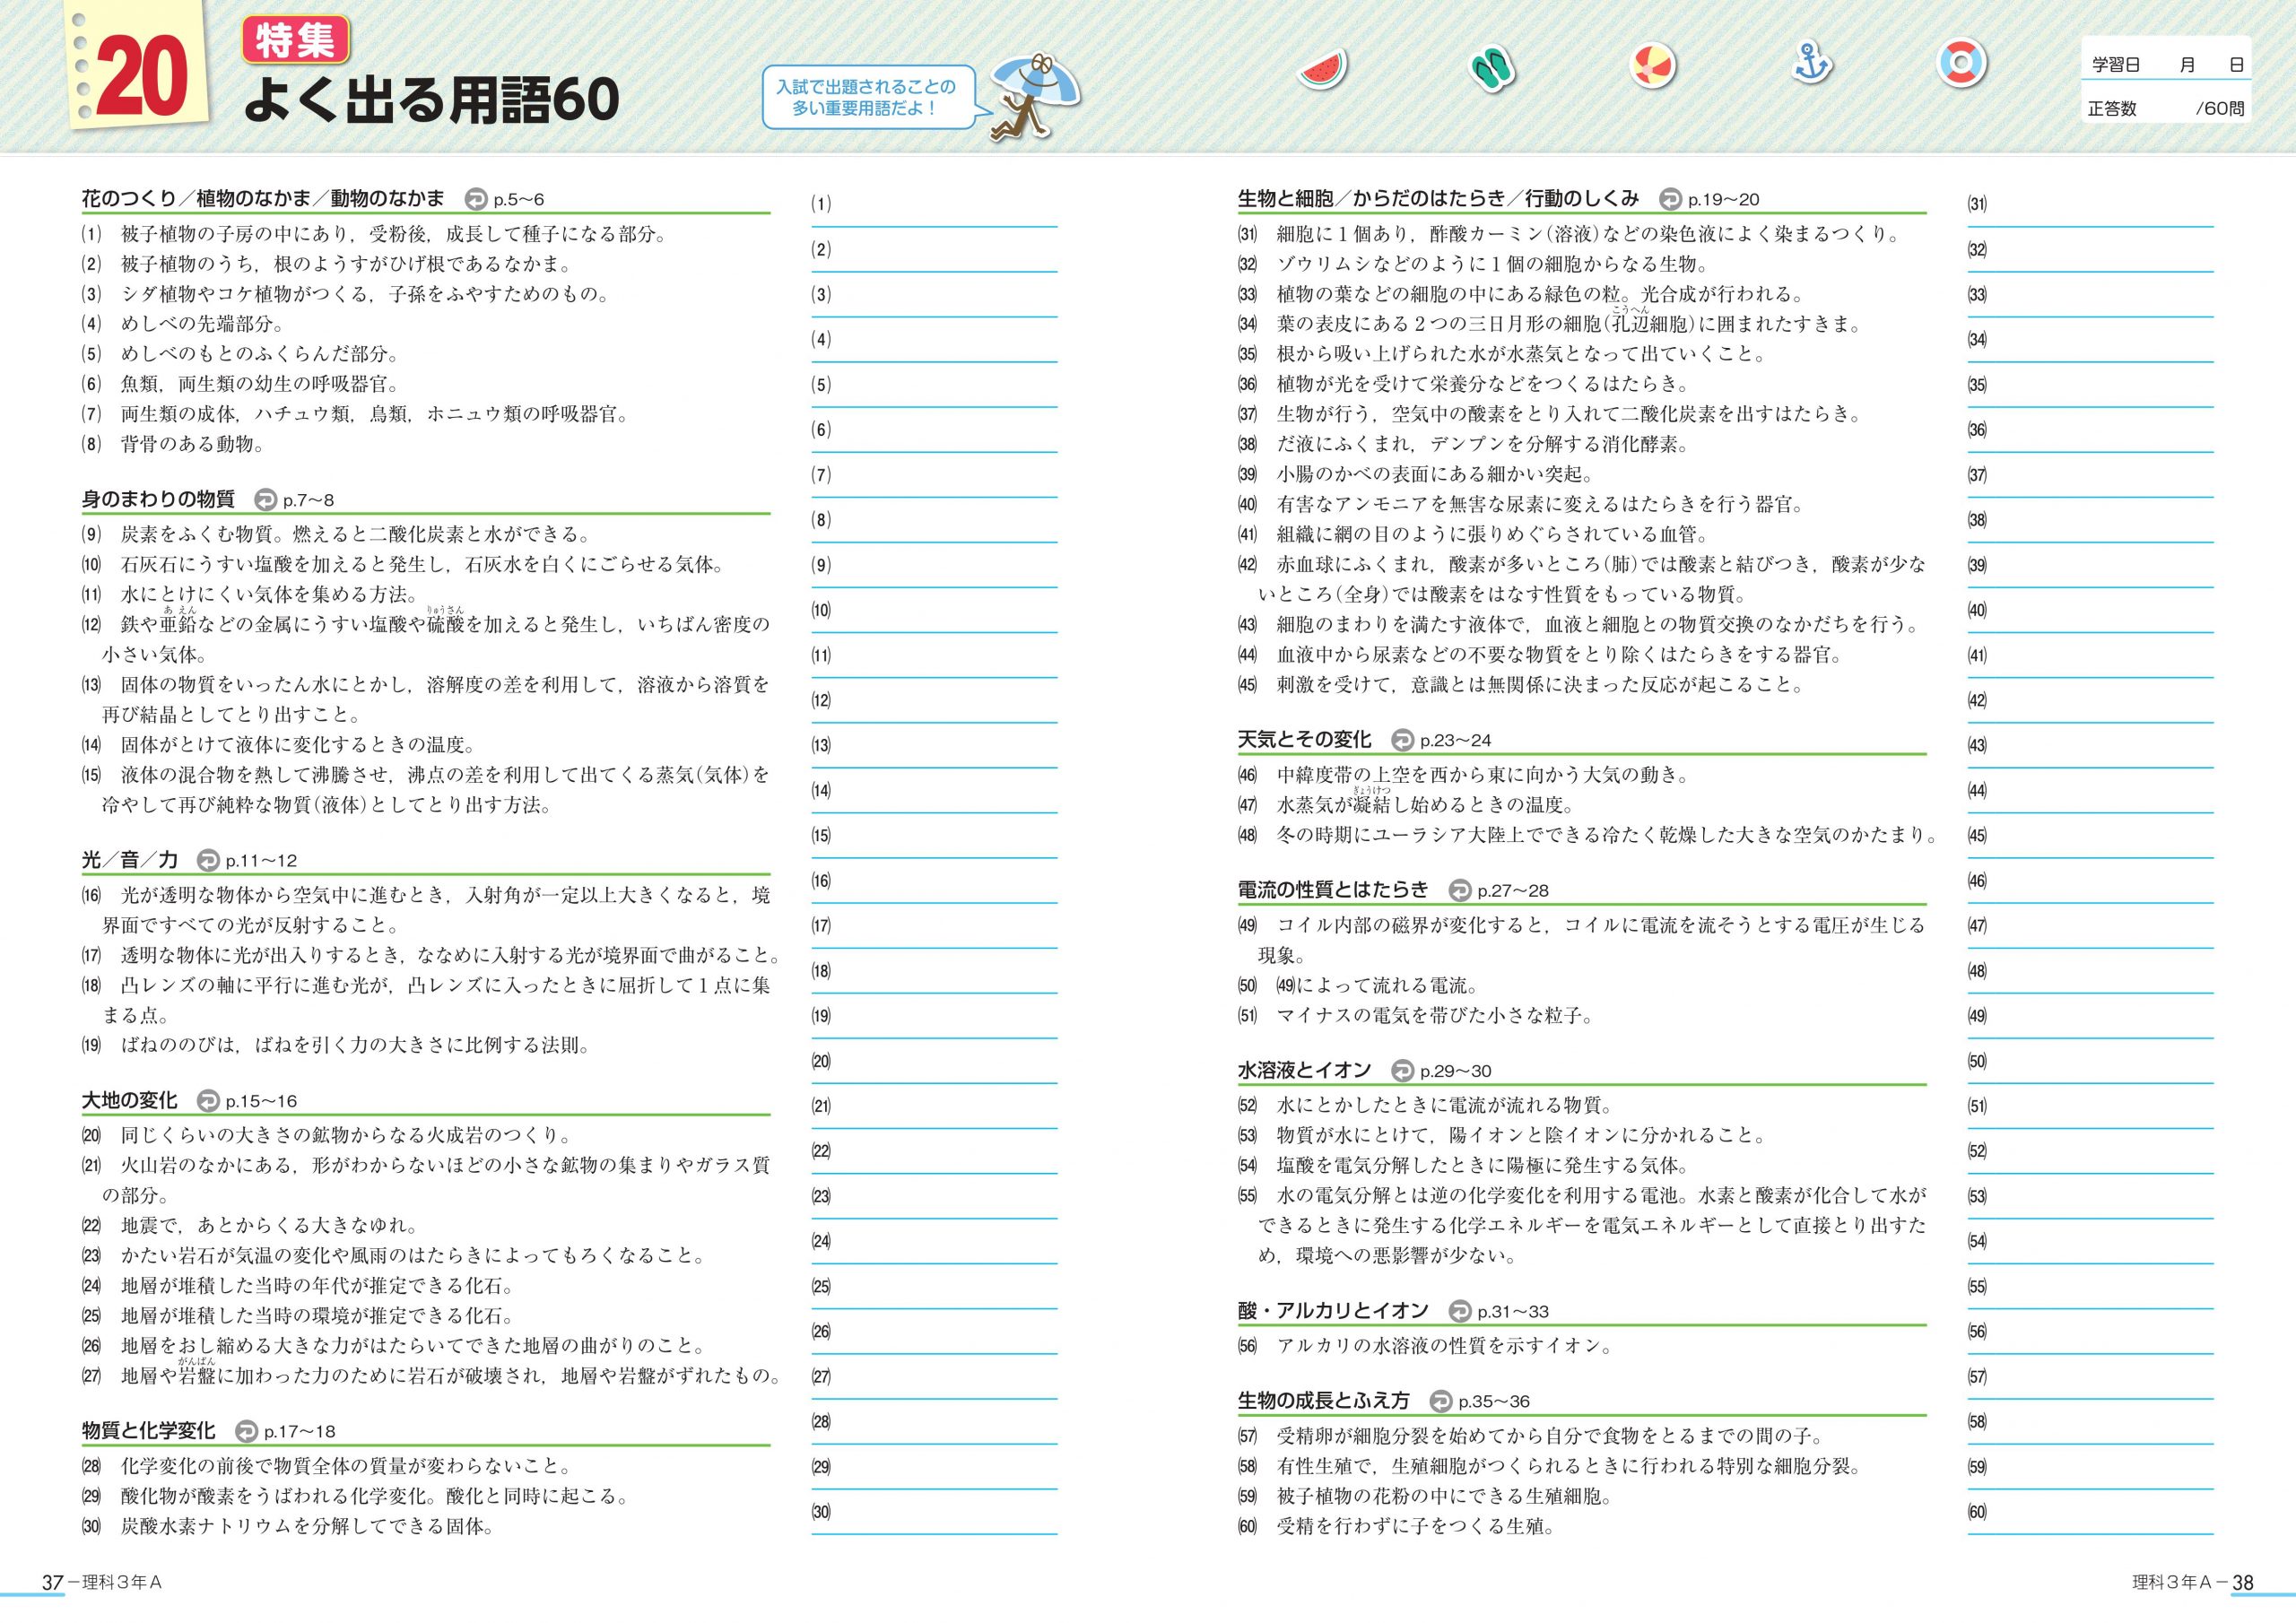Click answer blank (60)

tap(2091, 1517)
